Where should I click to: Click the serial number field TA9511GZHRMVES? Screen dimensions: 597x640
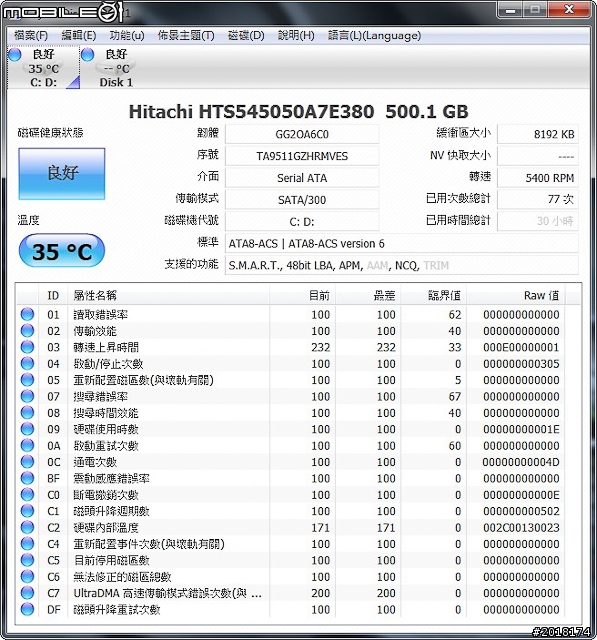tap(302, 156)
